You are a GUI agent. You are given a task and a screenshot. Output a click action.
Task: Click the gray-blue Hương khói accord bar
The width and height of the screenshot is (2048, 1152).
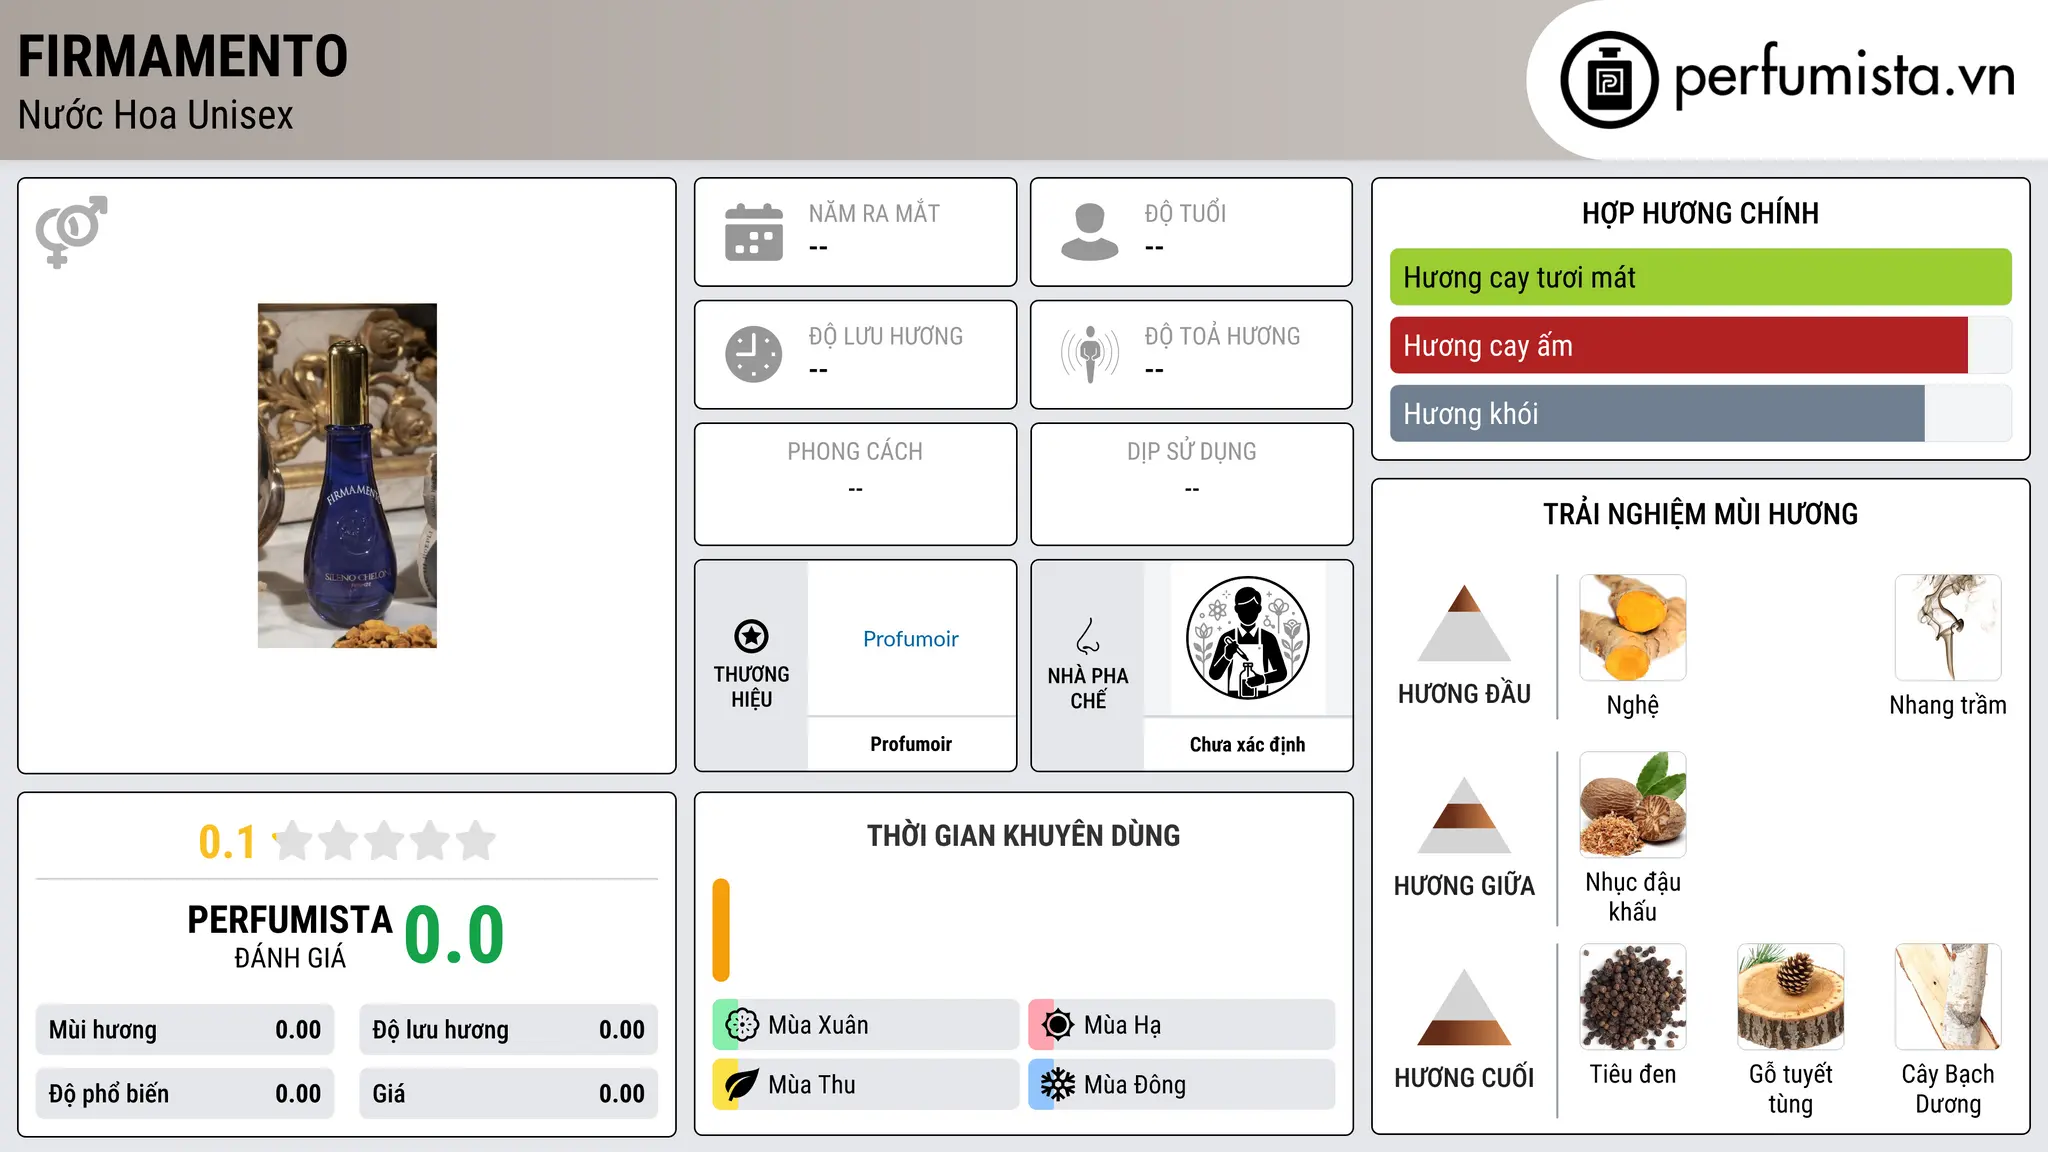[1657, 413]
